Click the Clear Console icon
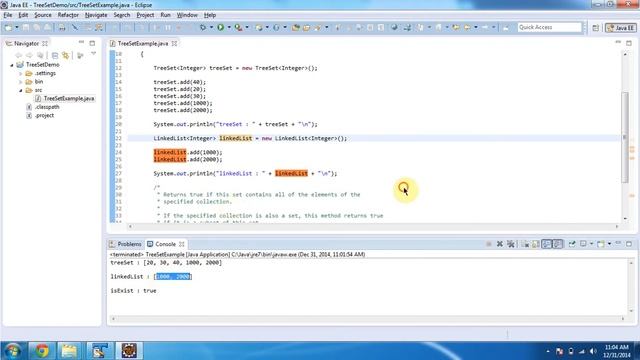640x360 pixels. (x=525, y=244)
